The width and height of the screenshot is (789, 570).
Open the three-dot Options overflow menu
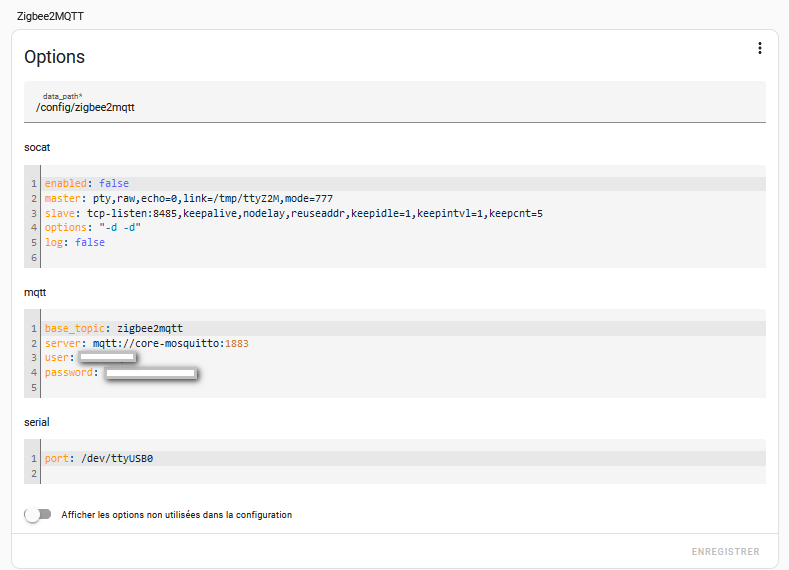tap(759, 48)
